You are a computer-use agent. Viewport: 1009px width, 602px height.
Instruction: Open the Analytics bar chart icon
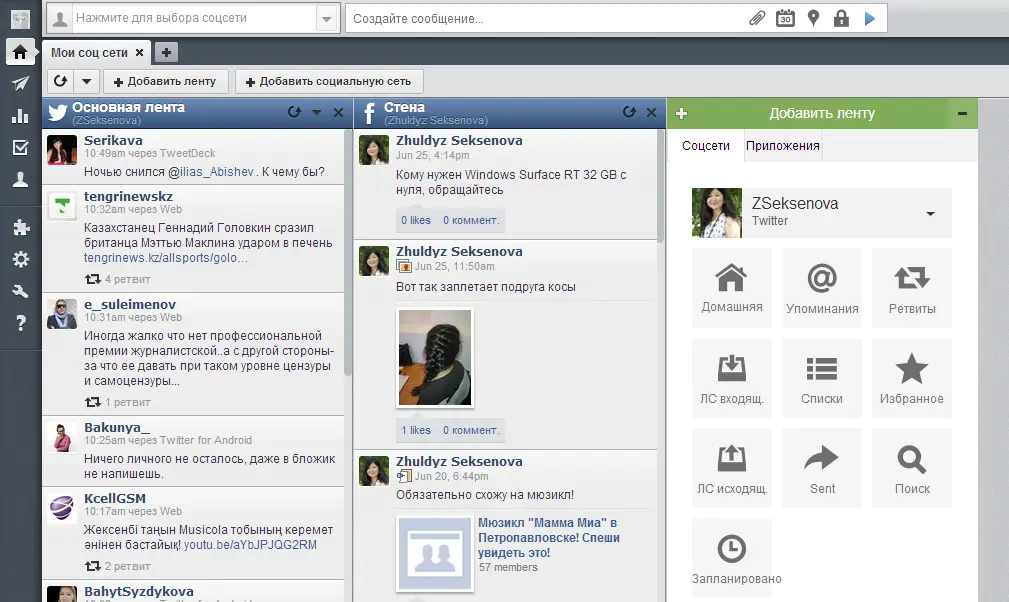pyautogui.click(x=20, y=116)
